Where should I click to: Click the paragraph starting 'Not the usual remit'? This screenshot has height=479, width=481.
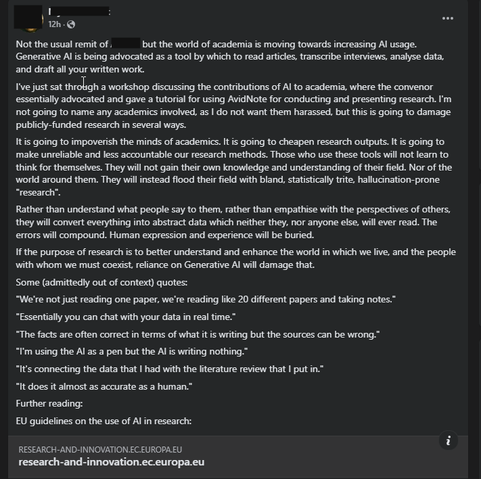coord(230,57)
